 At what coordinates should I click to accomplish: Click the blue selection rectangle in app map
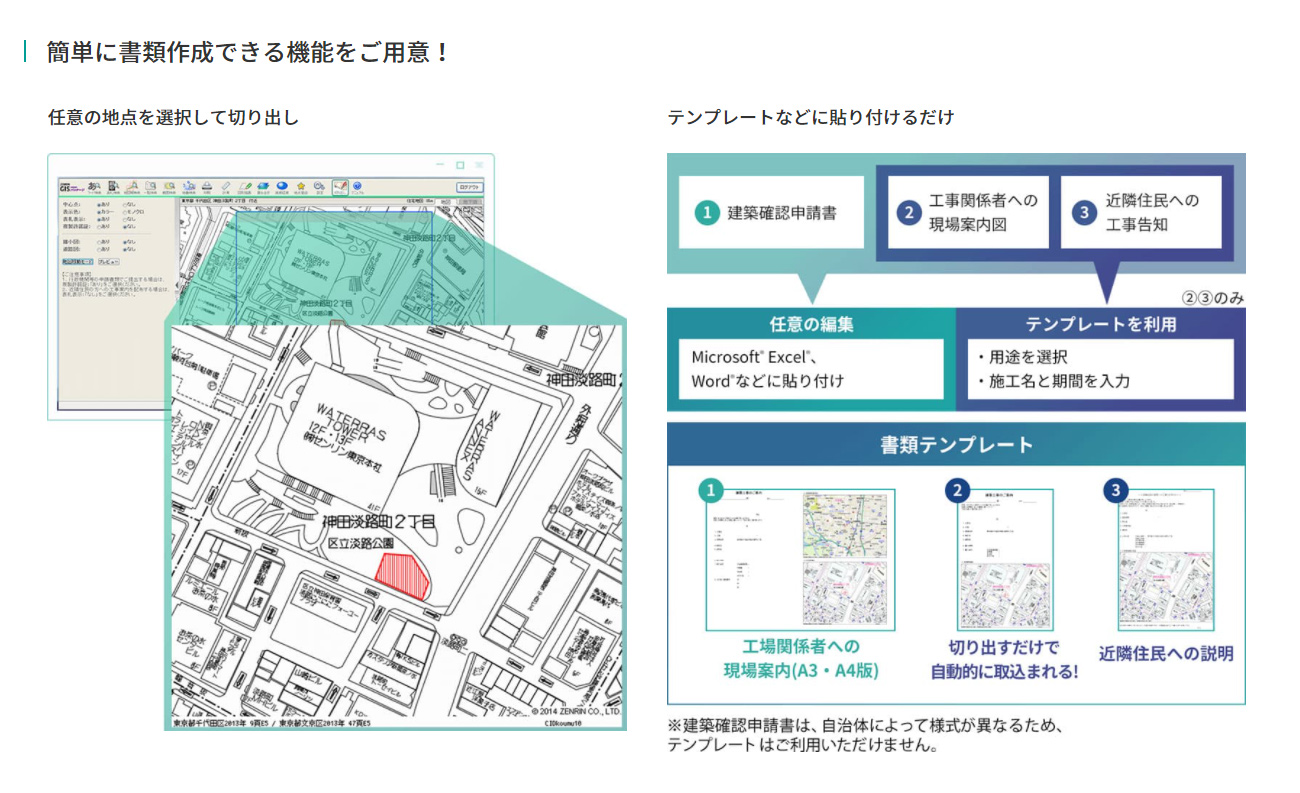pyautogui.click(x=334, y=268)
